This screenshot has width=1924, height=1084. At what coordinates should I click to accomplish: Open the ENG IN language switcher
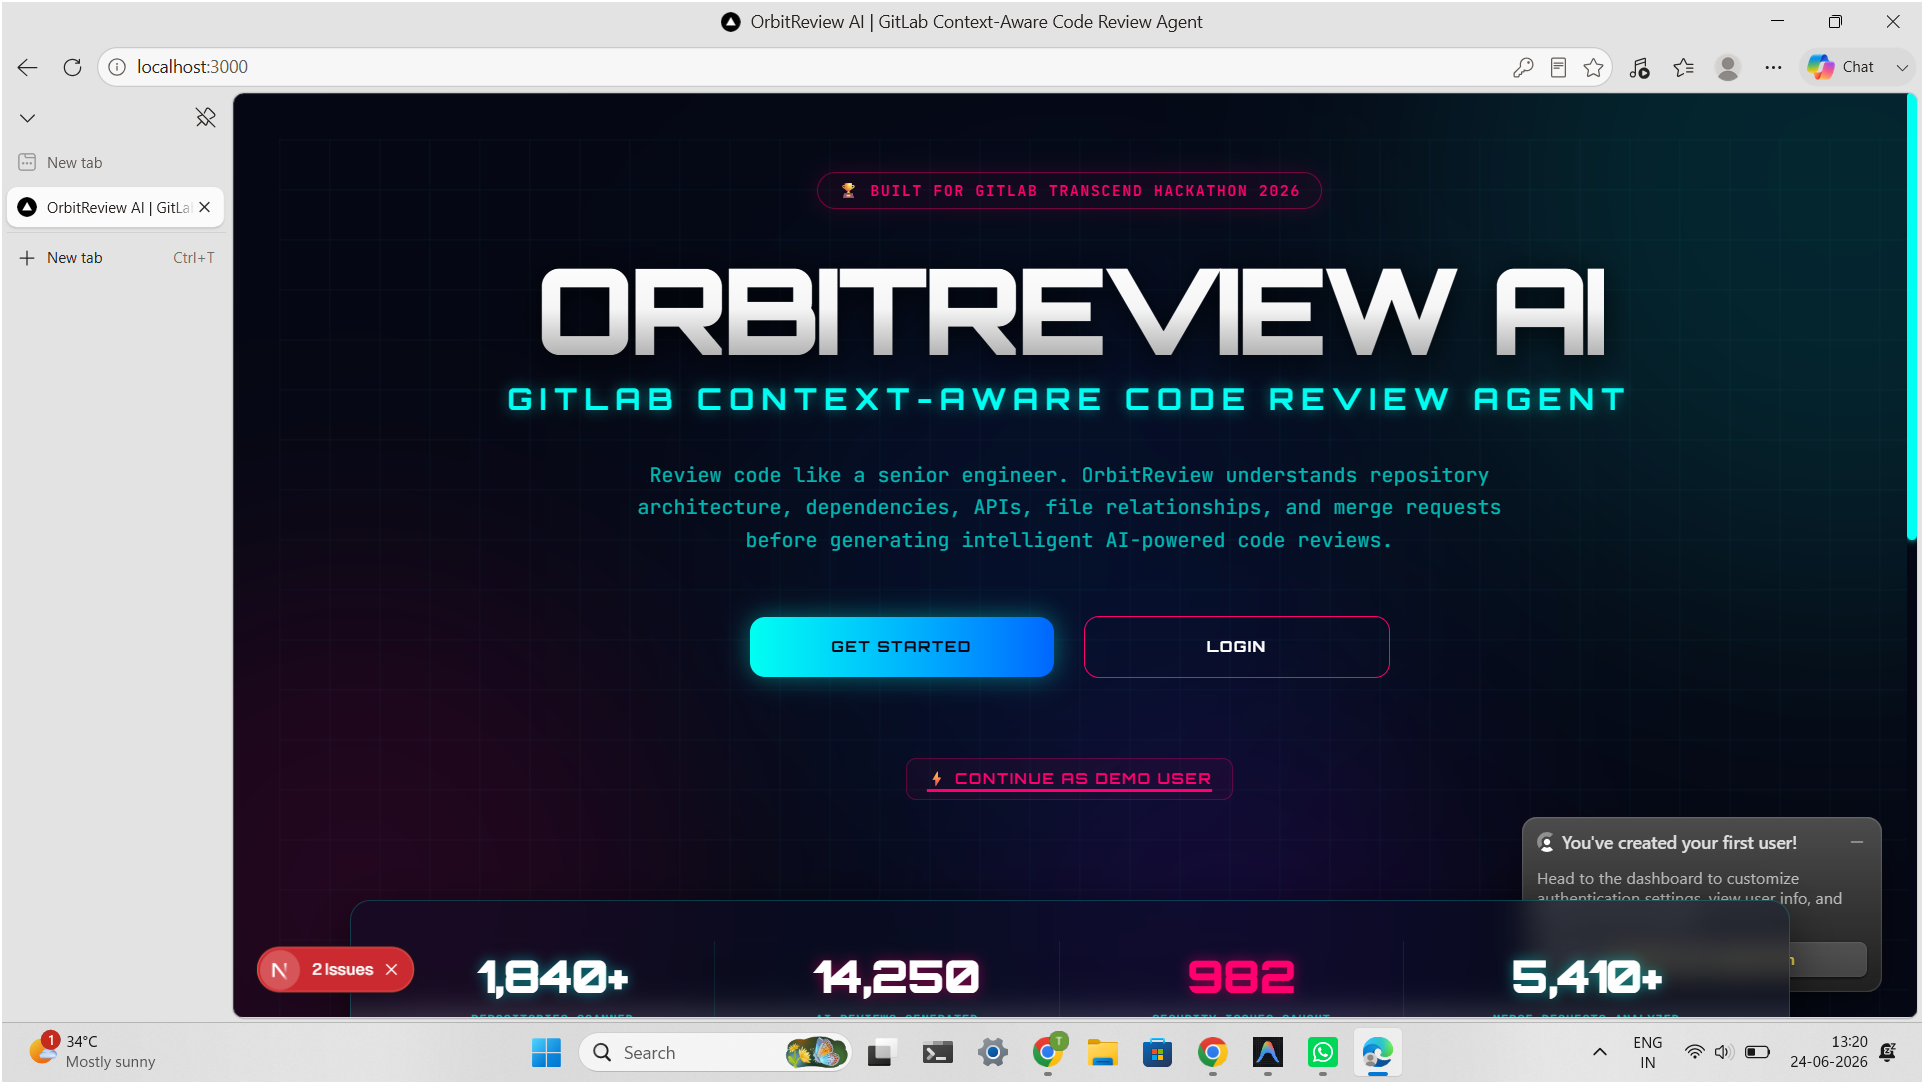point(1648,1052)
